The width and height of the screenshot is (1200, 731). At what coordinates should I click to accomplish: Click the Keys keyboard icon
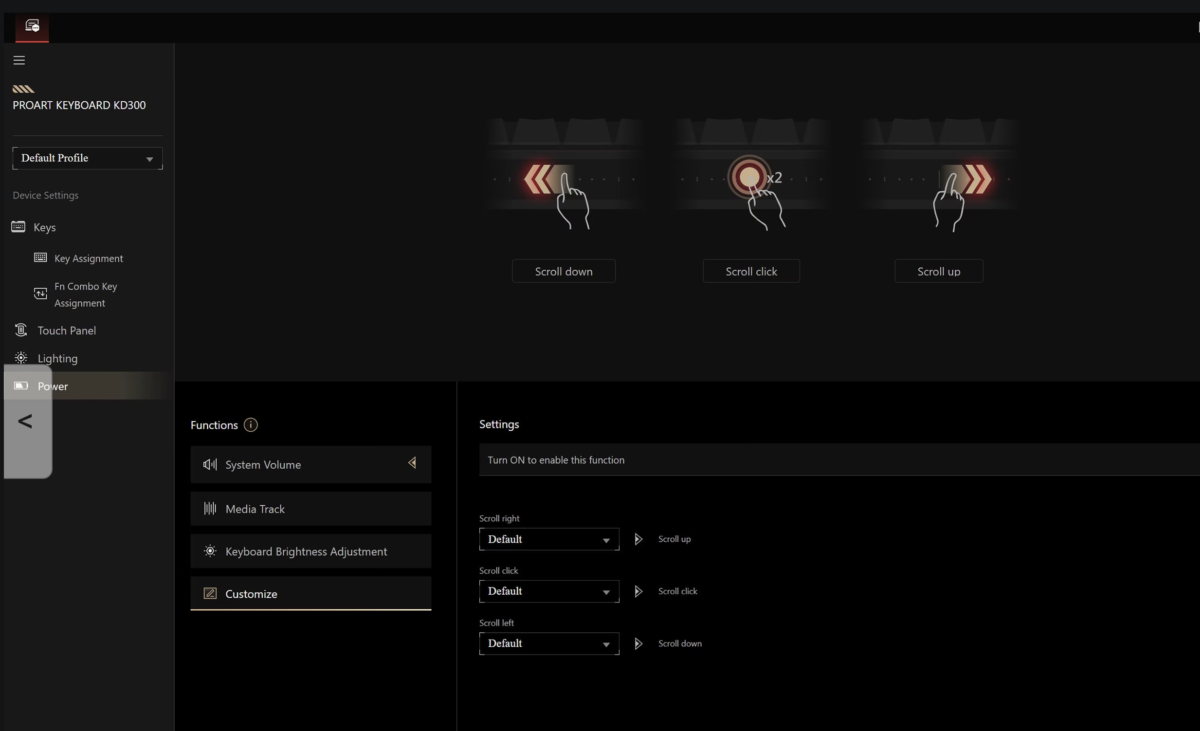[18, 227]
